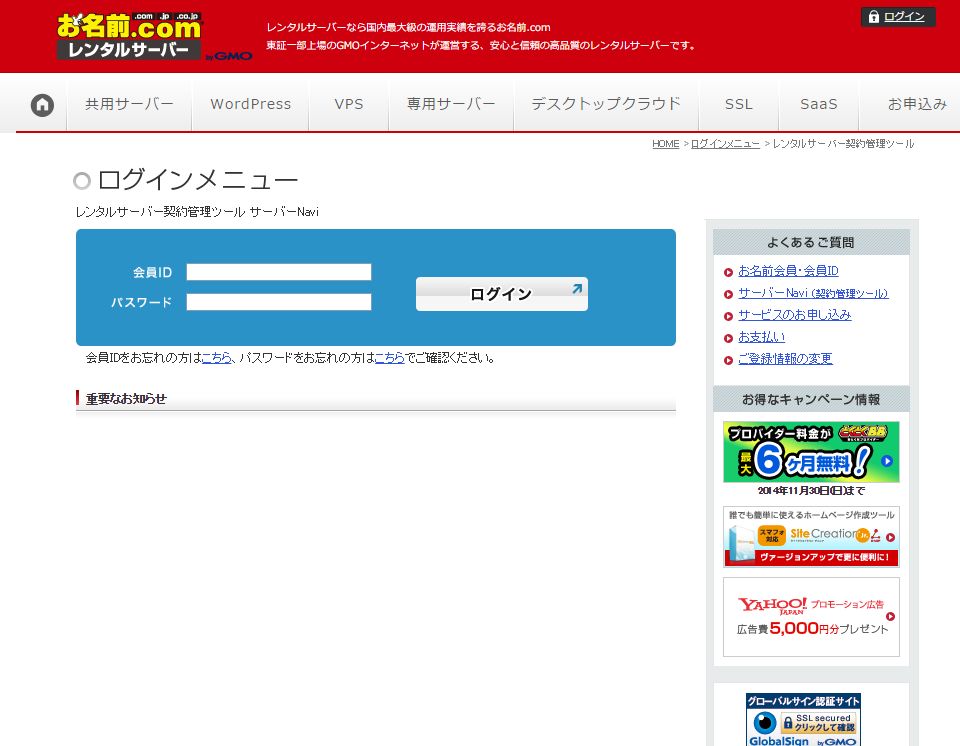
Task: Click the レンタルサーバー契約管理ツール breadcrumb text
Action: click(844, 144)
